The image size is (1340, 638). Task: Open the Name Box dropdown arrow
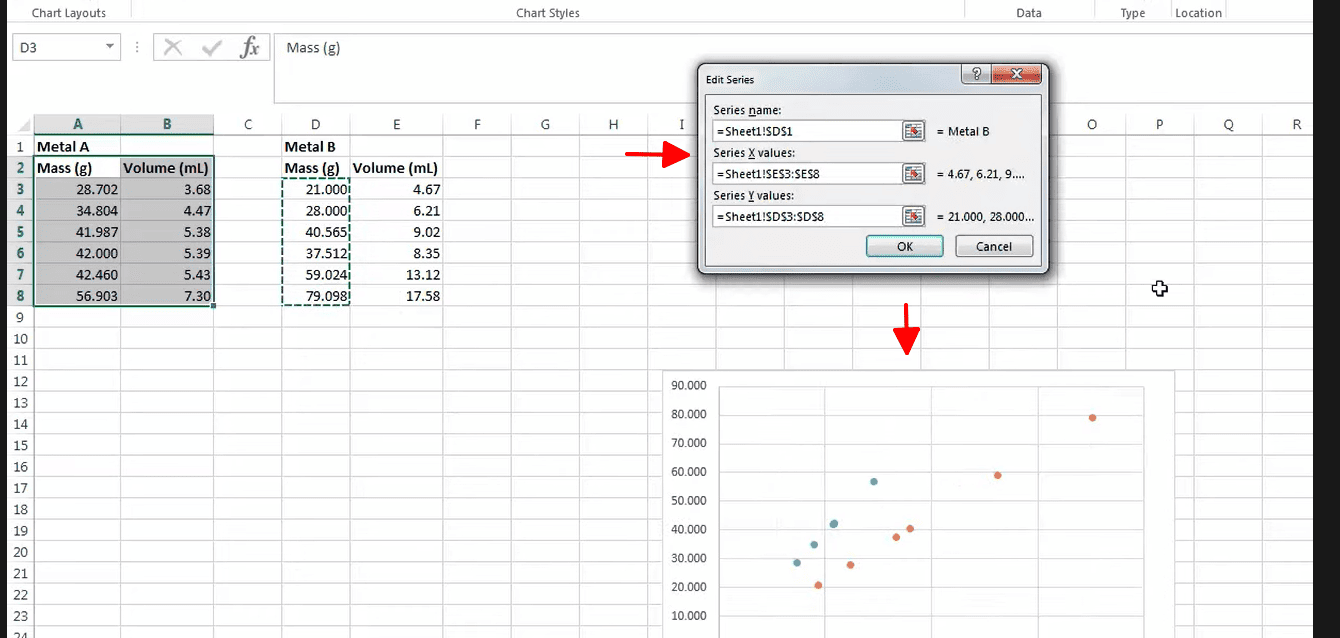tap(109, 47)
